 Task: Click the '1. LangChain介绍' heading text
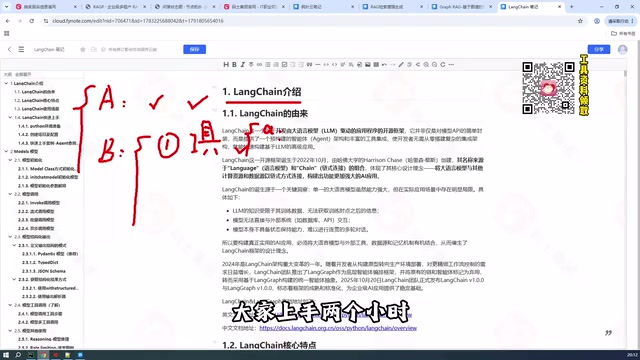[262, 92]
